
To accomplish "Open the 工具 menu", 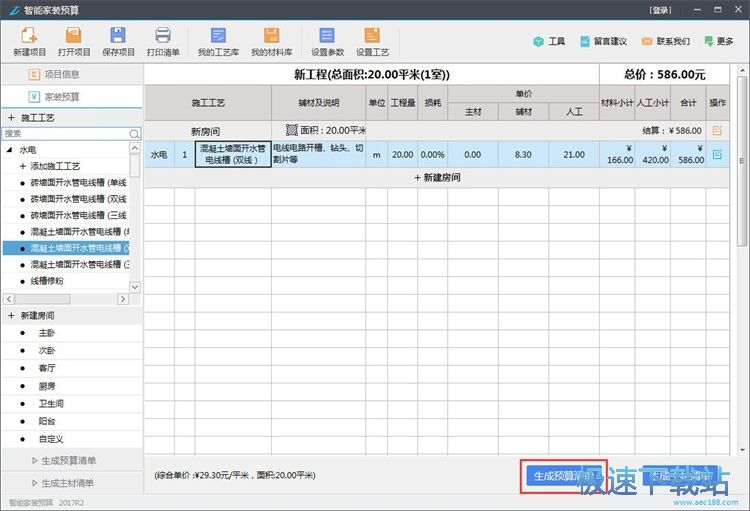I will [549, 42].
